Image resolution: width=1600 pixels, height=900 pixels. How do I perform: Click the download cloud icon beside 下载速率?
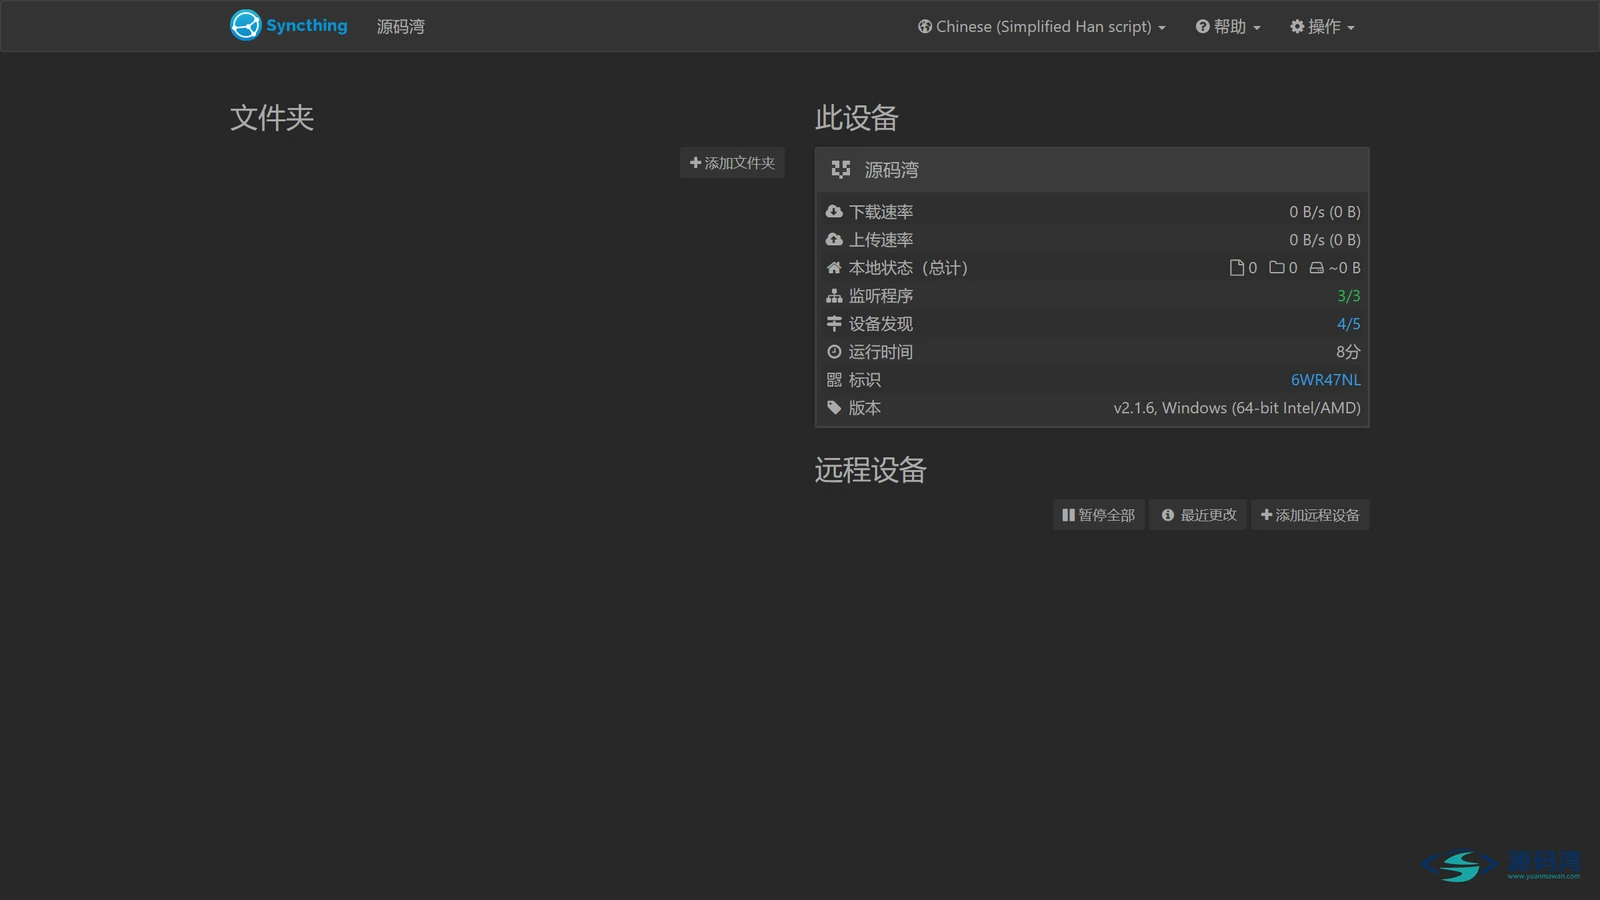(x=834, y=212)
